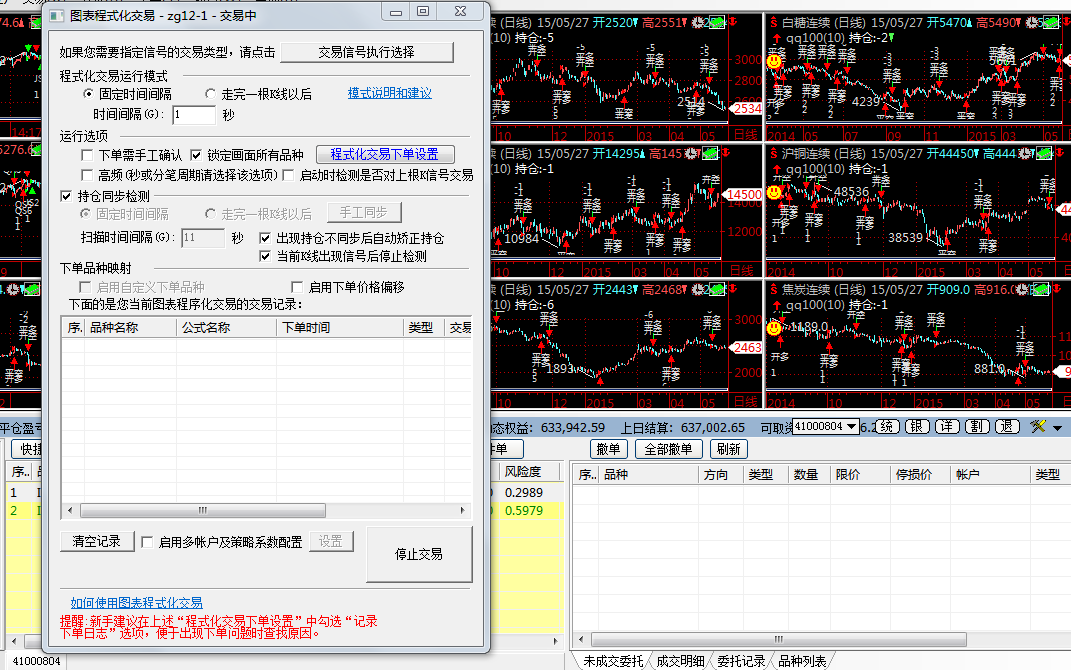Switch to 委托记录 tab
The height and width of the screenshot is (670, 1071).
click(x=741, y=661)
